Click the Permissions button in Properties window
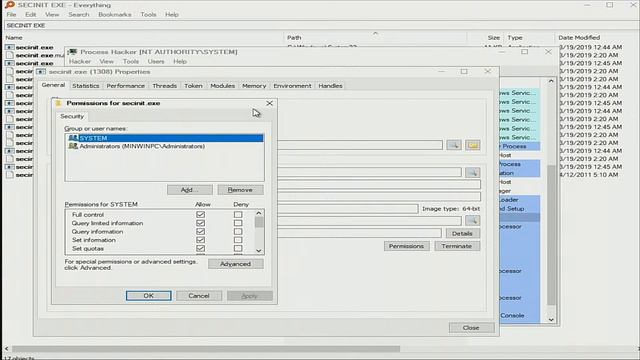Viewport: 640px width, 360px height. click(406, 246)
